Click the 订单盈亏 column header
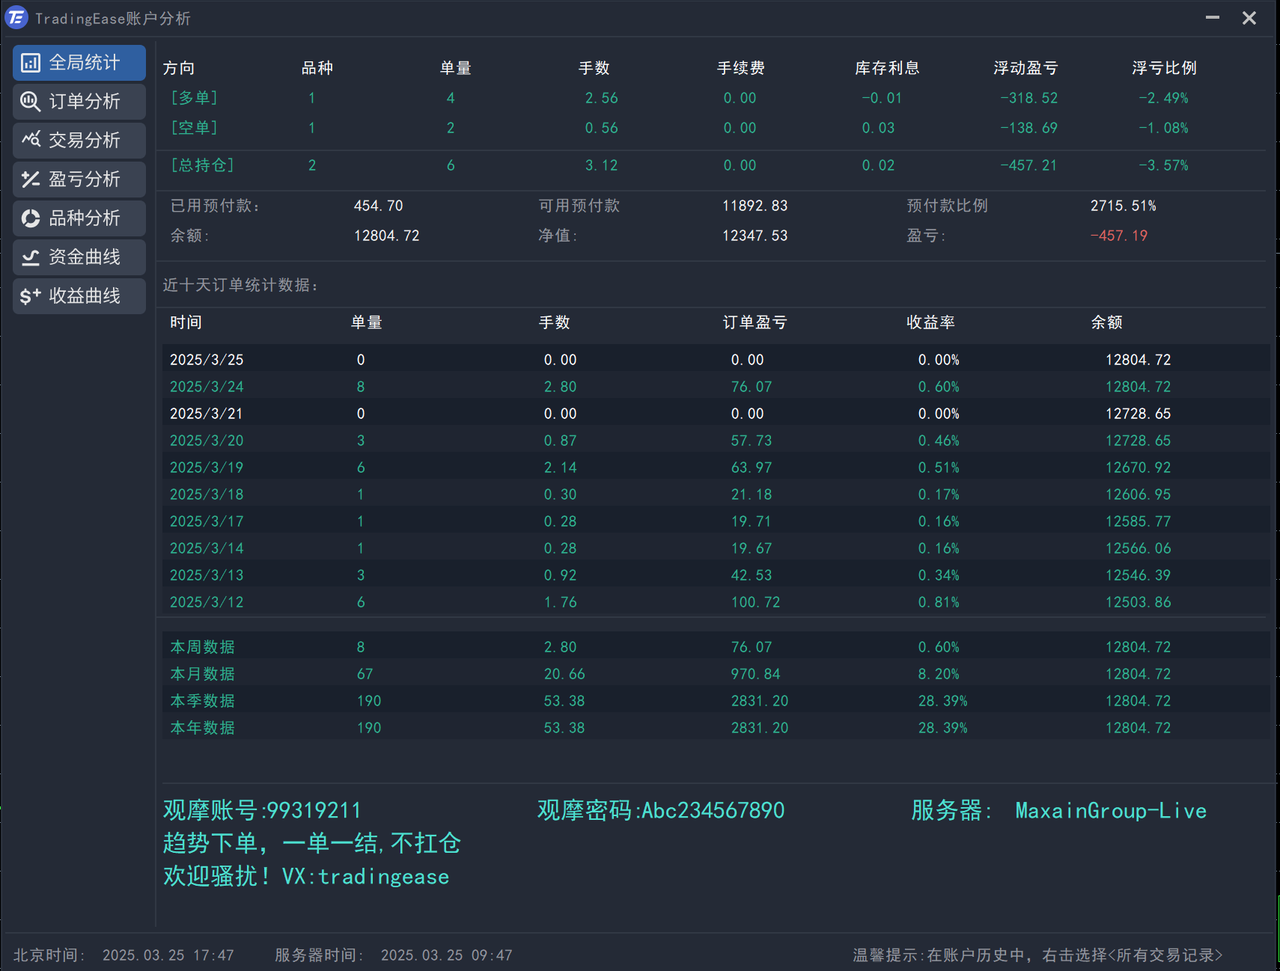This screenshot has height=971, width=1280. 755,323
